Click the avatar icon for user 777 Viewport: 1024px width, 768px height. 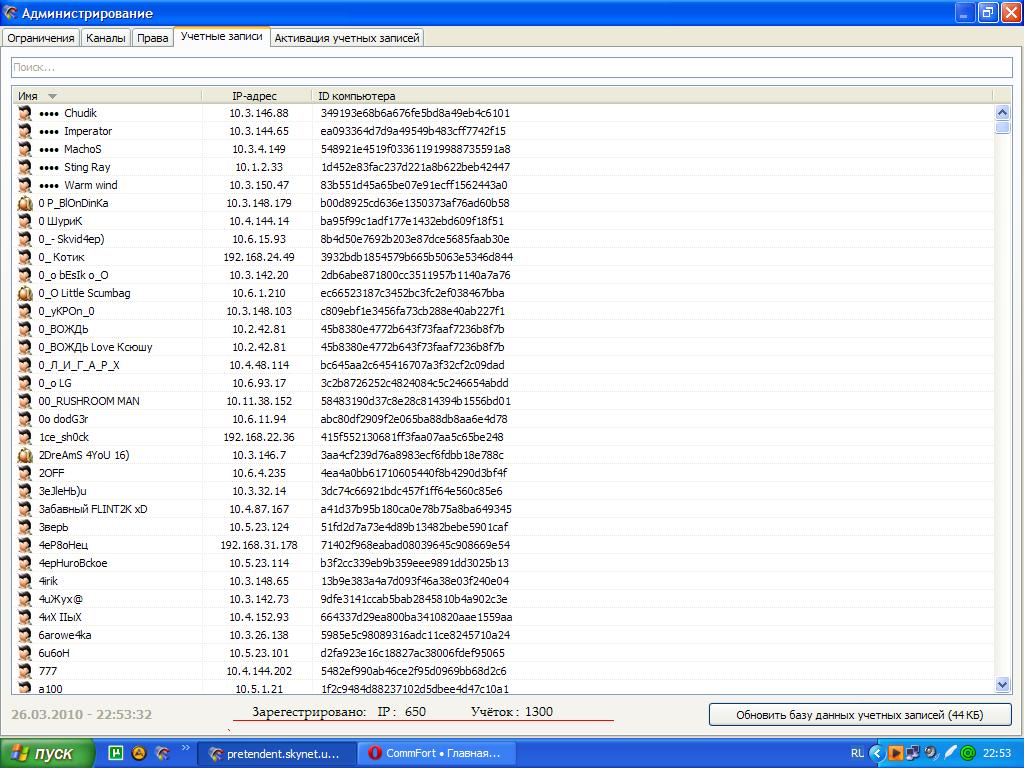25,671
